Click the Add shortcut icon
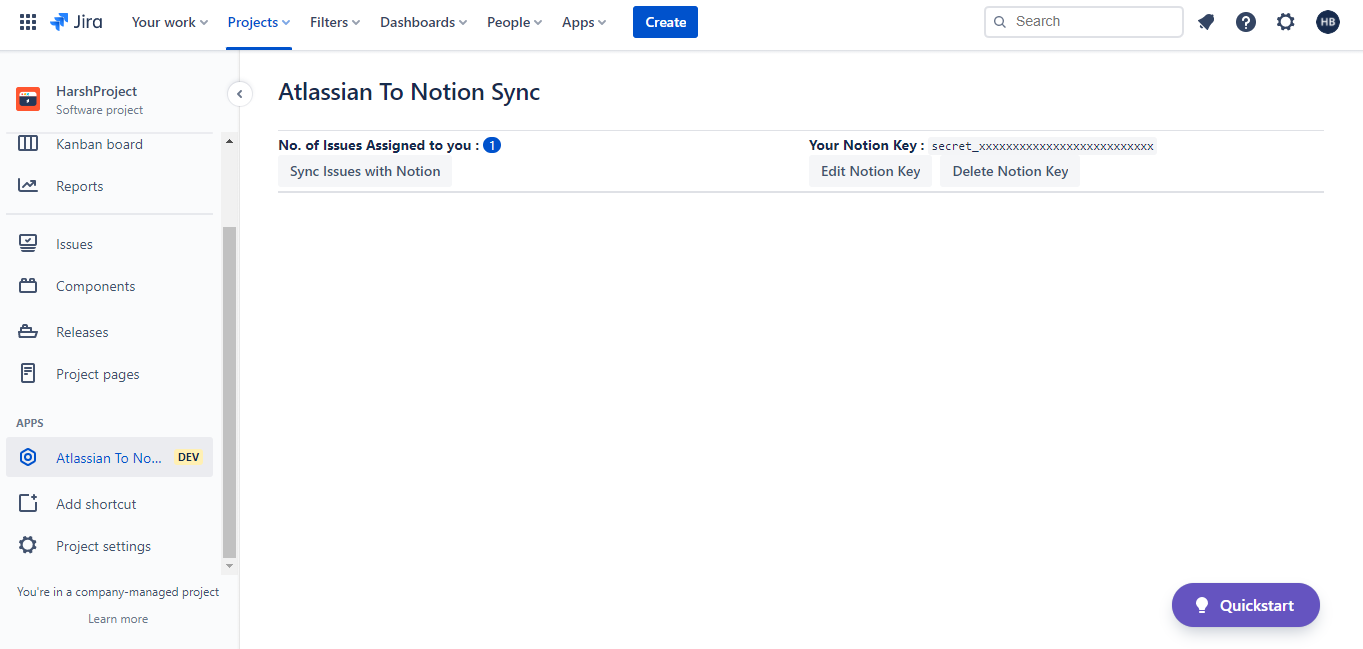Viewport: 1363px width, 649px height. point(28,504)
